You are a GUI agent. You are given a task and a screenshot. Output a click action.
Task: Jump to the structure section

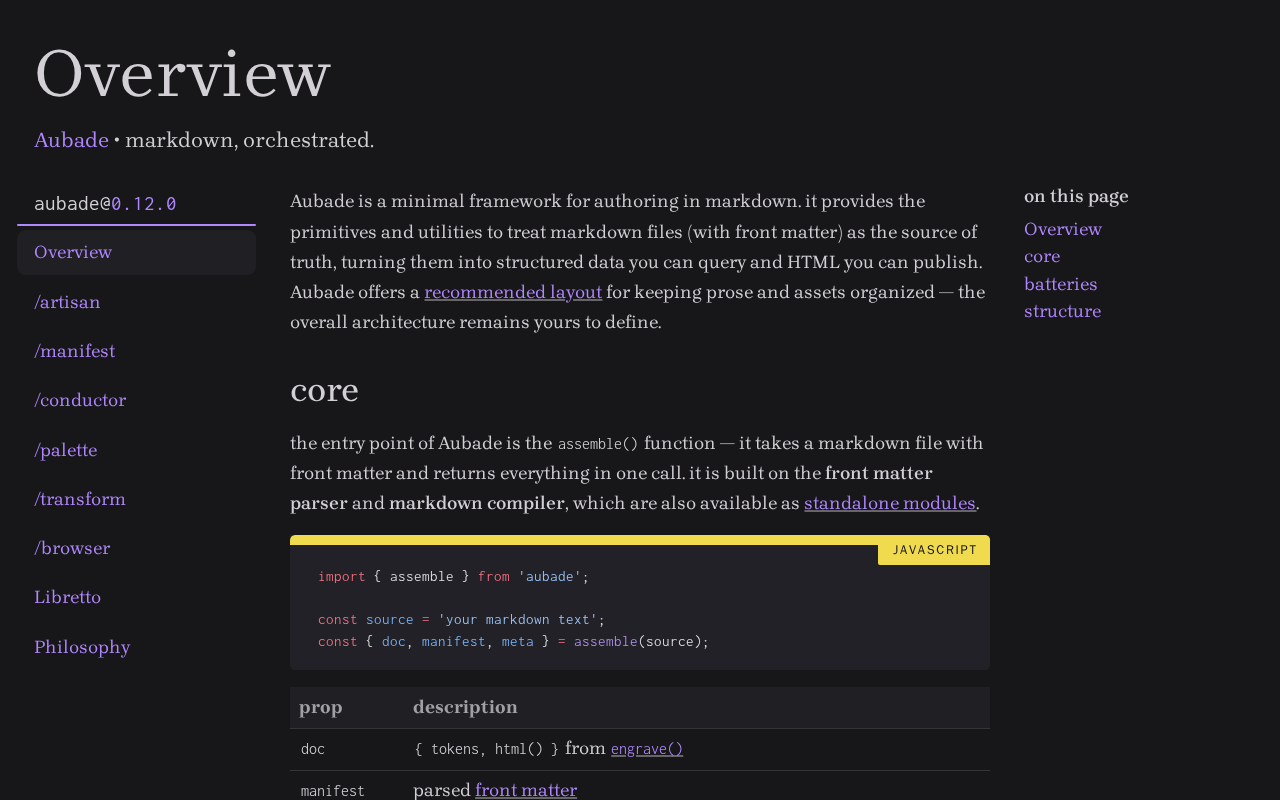click(1062, 311)
